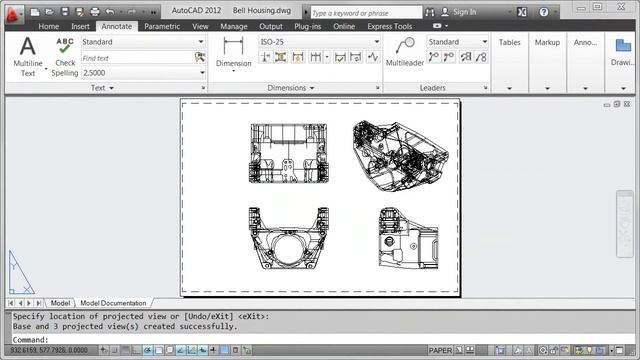
Task: Toggle PAPER space button in status bar
Action: pyautogui.click(x=440, y=350)
